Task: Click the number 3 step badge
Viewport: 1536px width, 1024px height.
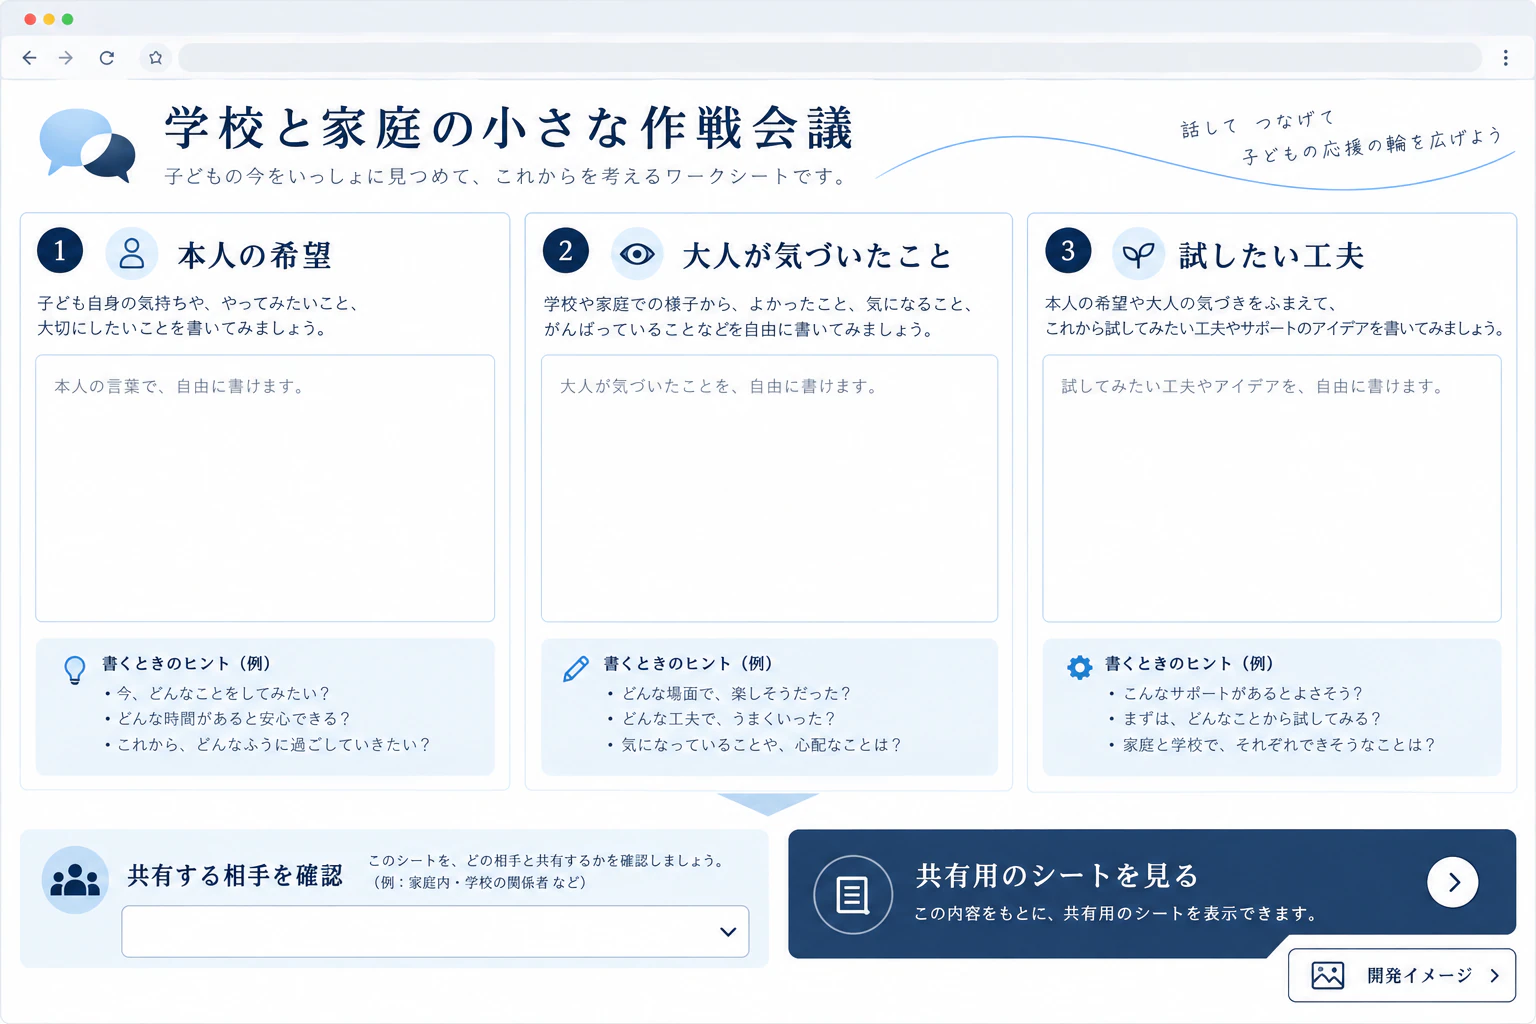Action: click(x=1068, y=251)
